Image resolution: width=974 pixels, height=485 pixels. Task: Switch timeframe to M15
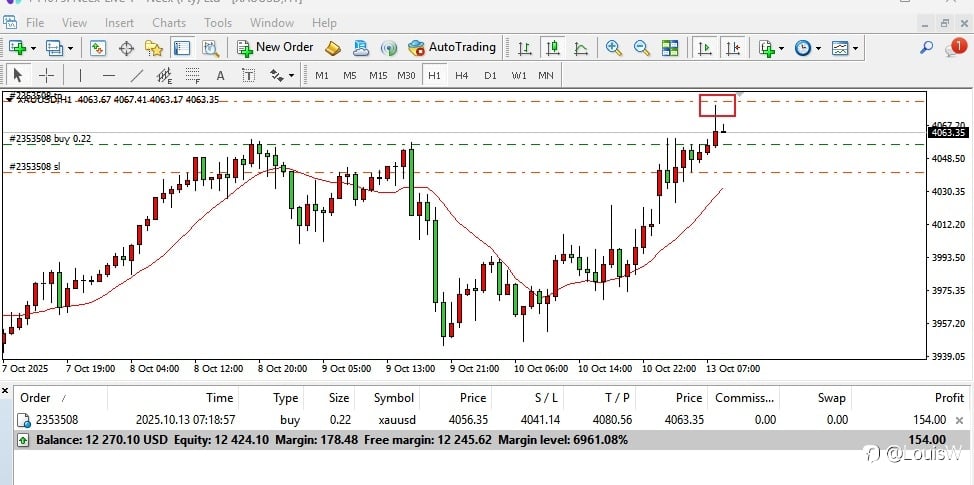378,76
